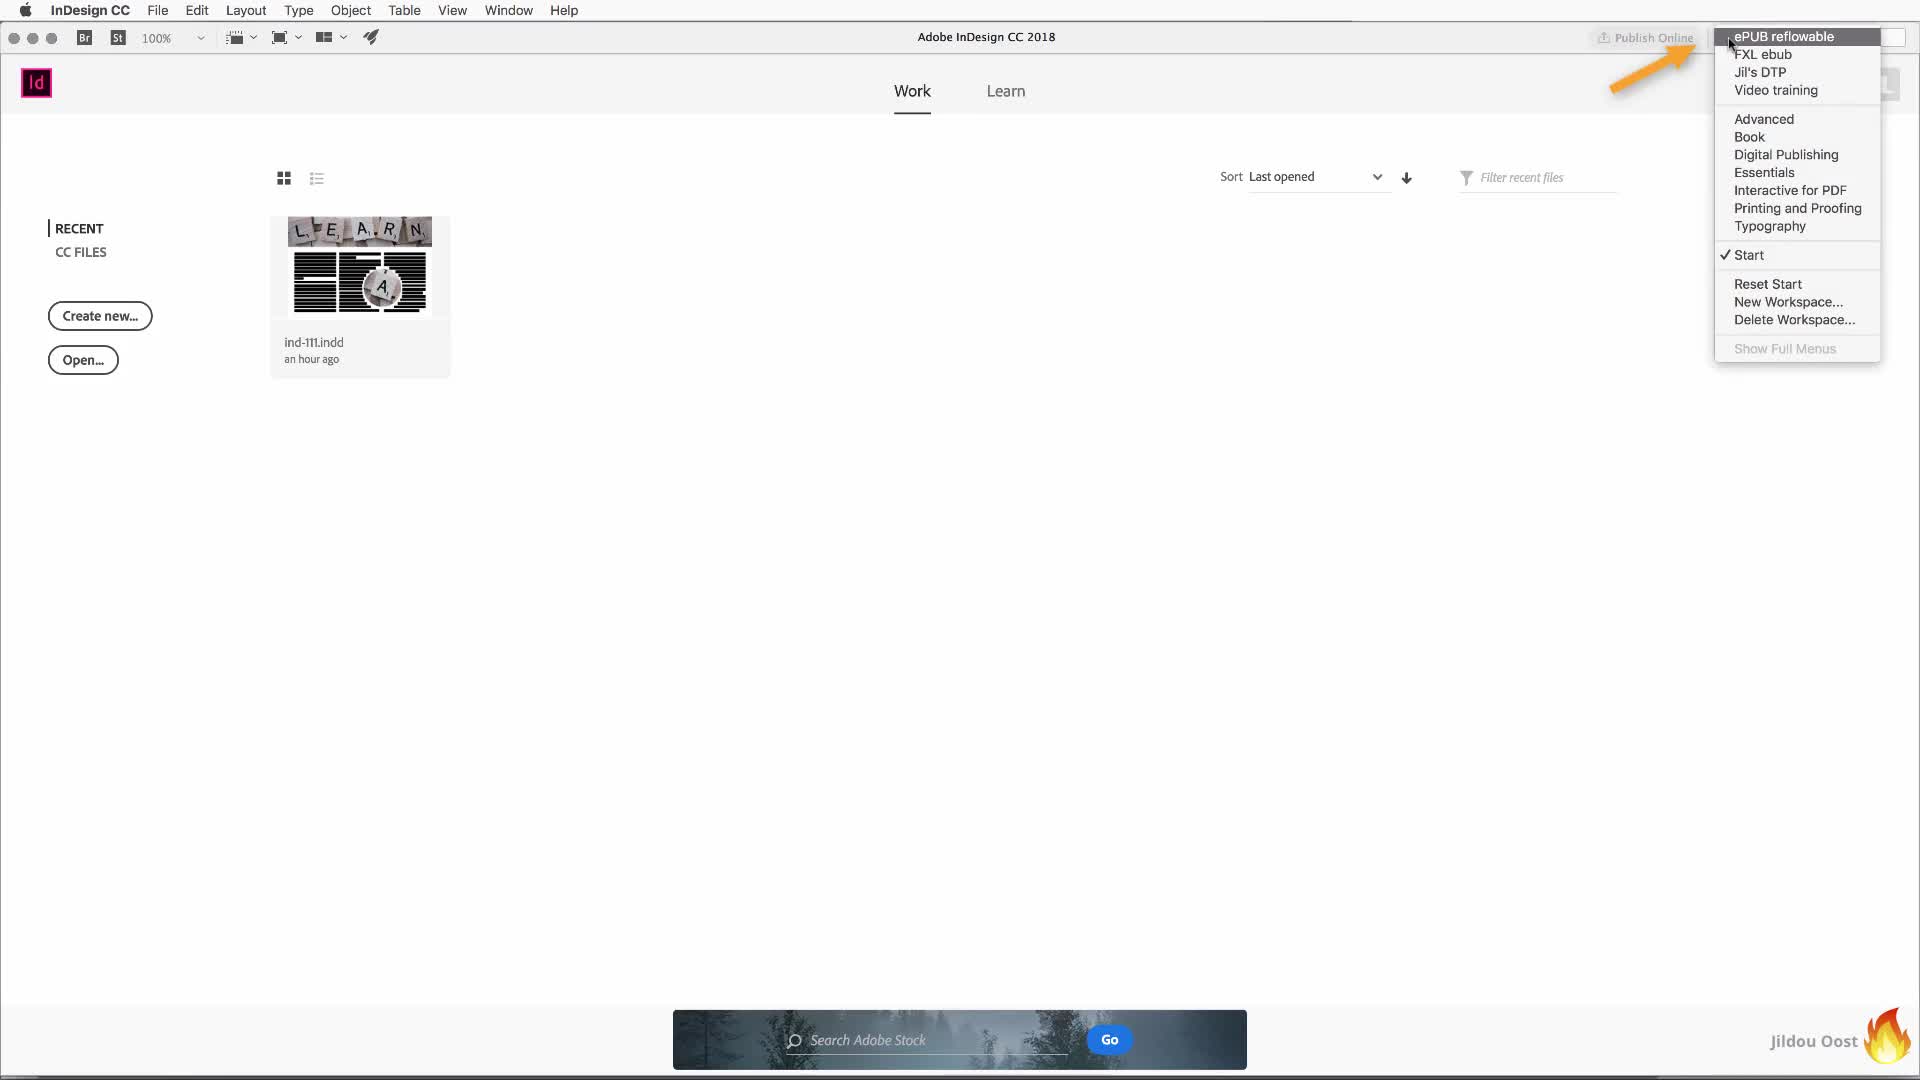The width and height of the screenshot is (1920, 1080).
Task: Click the Screen Mode toolbar icon
Action: pyautogui.click(x=280, y=38)
